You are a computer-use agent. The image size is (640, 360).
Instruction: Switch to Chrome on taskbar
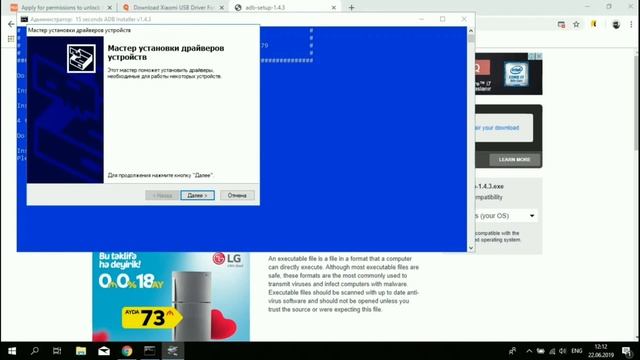click(127, 351)
